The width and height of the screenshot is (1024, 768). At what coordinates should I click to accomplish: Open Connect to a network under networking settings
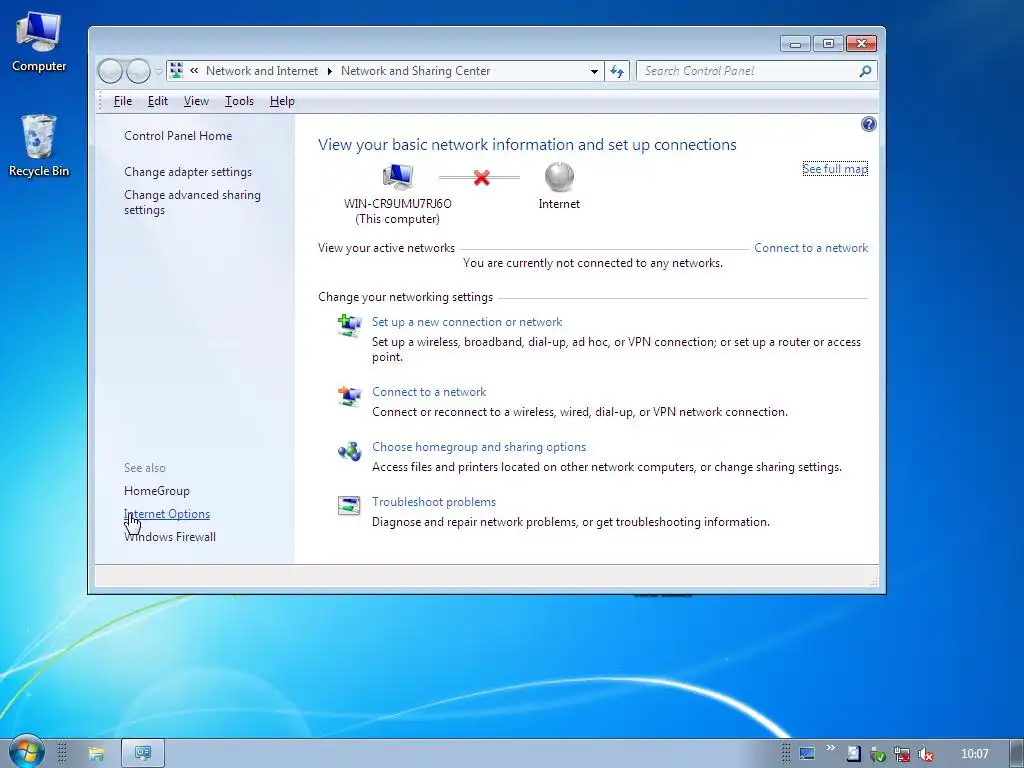click(429, 392)
